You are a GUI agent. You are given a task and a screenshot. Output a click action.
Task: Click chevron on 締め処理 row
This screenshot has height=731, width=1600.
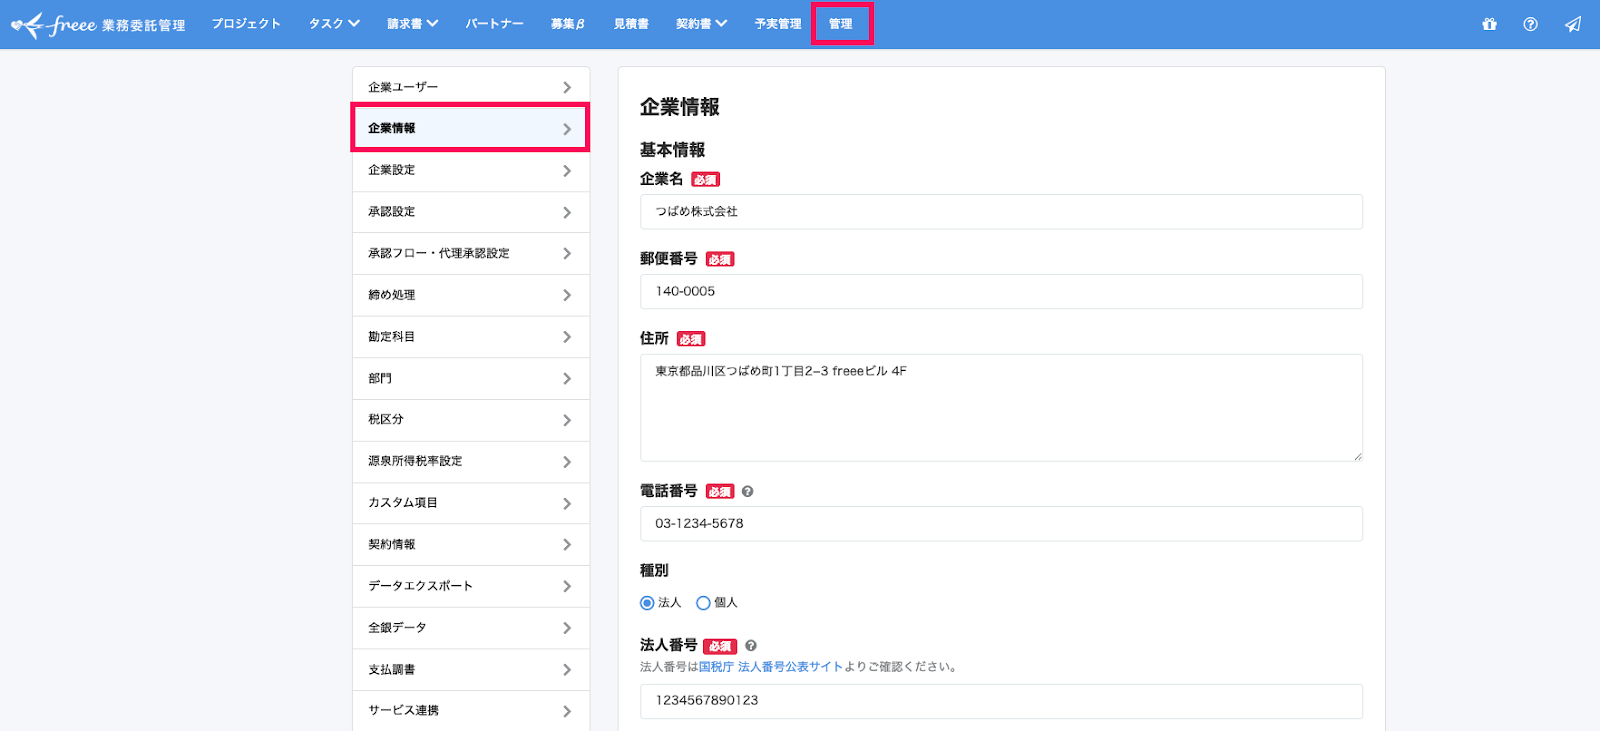[x=567, y=296]
